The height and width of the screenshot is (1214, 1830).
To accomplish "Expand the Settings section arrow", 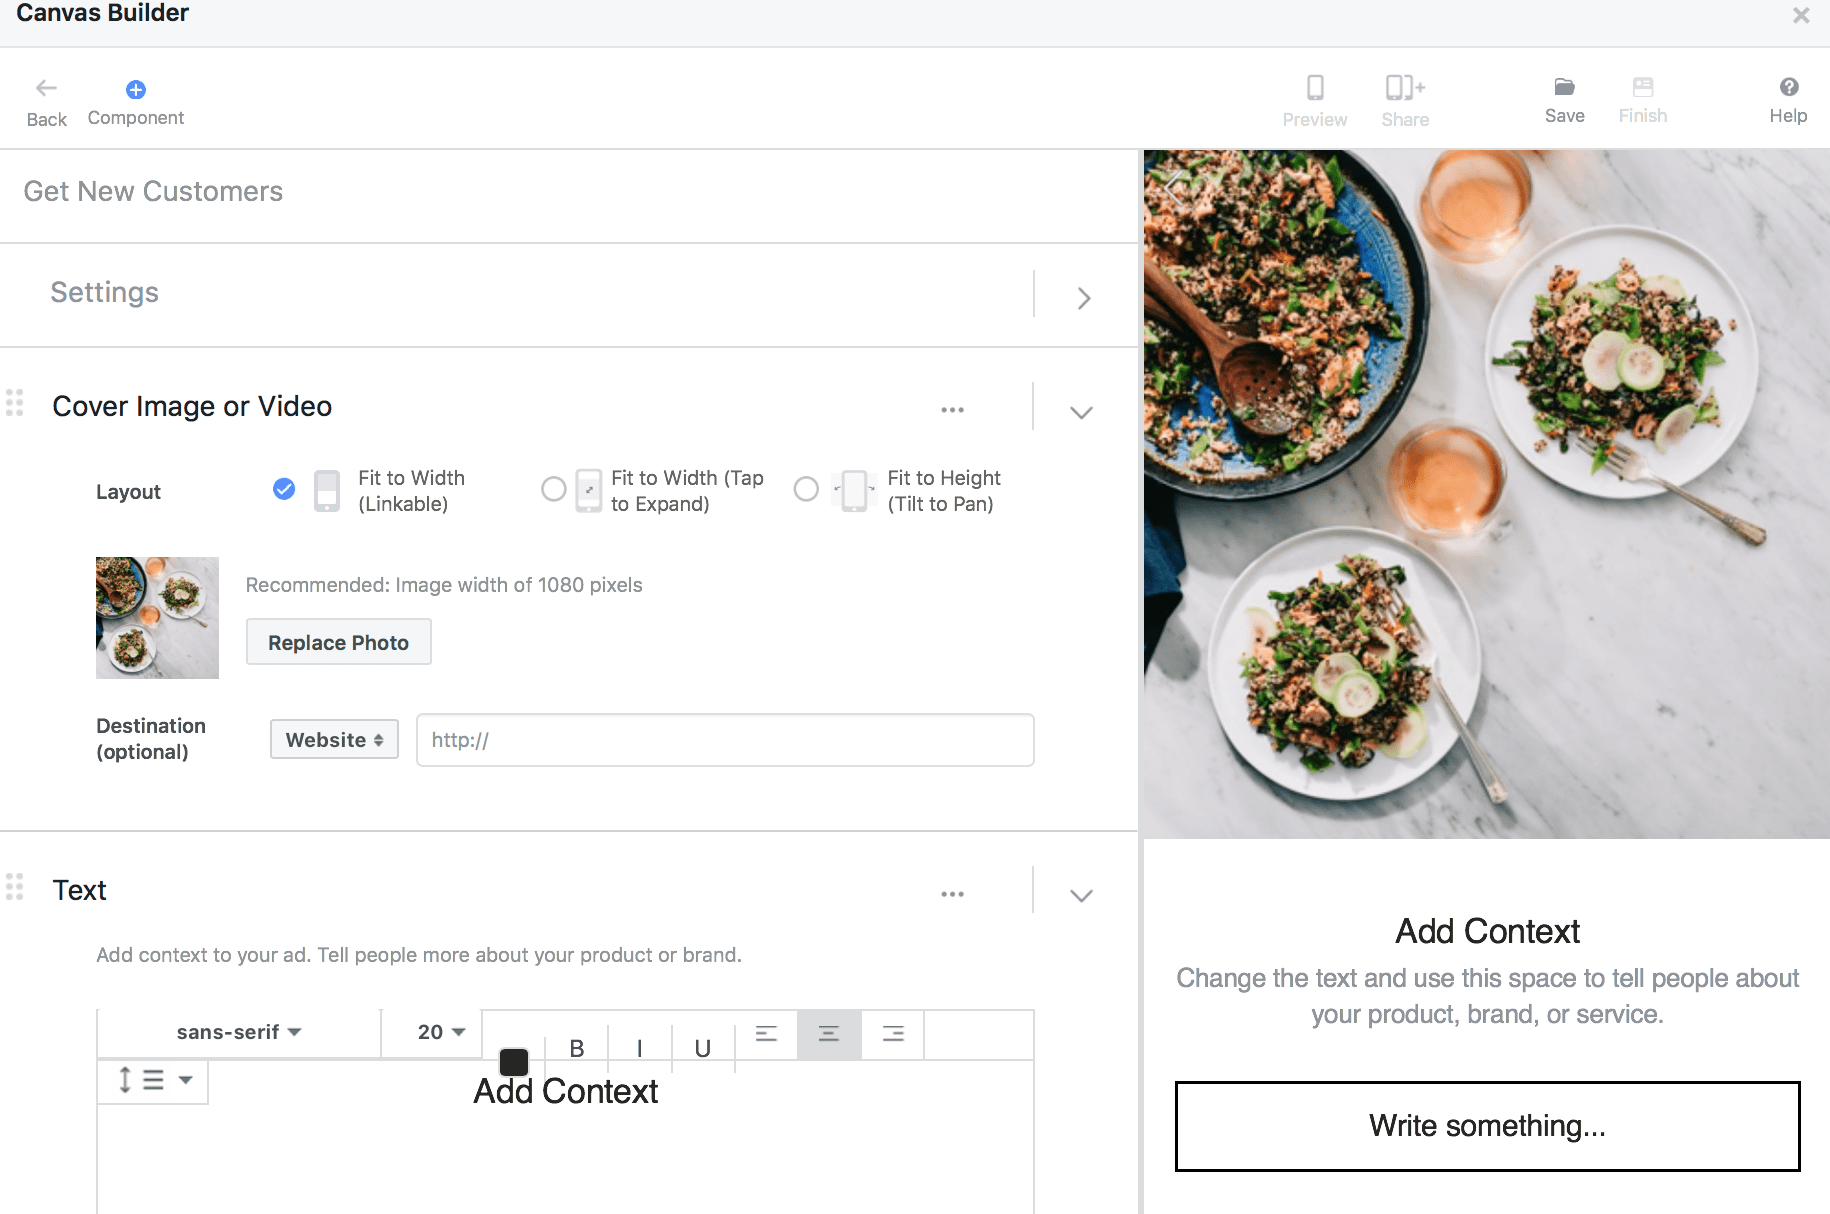I will tap(1084, 298).
